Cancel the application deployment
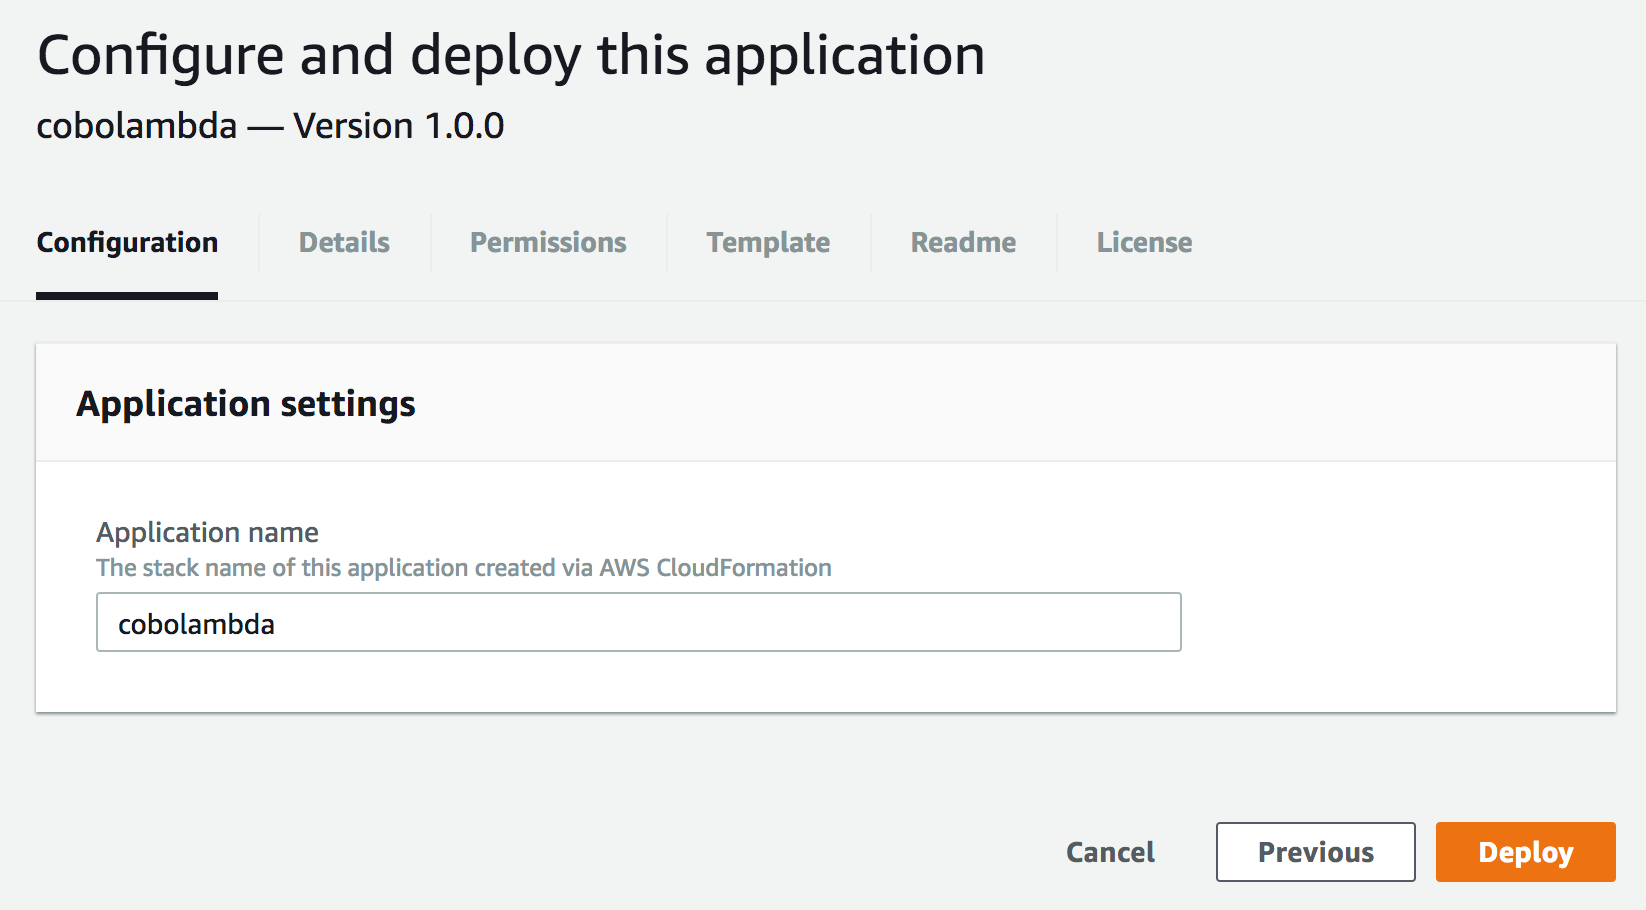The image size is (1646, 910). (x=1110, y=852)
